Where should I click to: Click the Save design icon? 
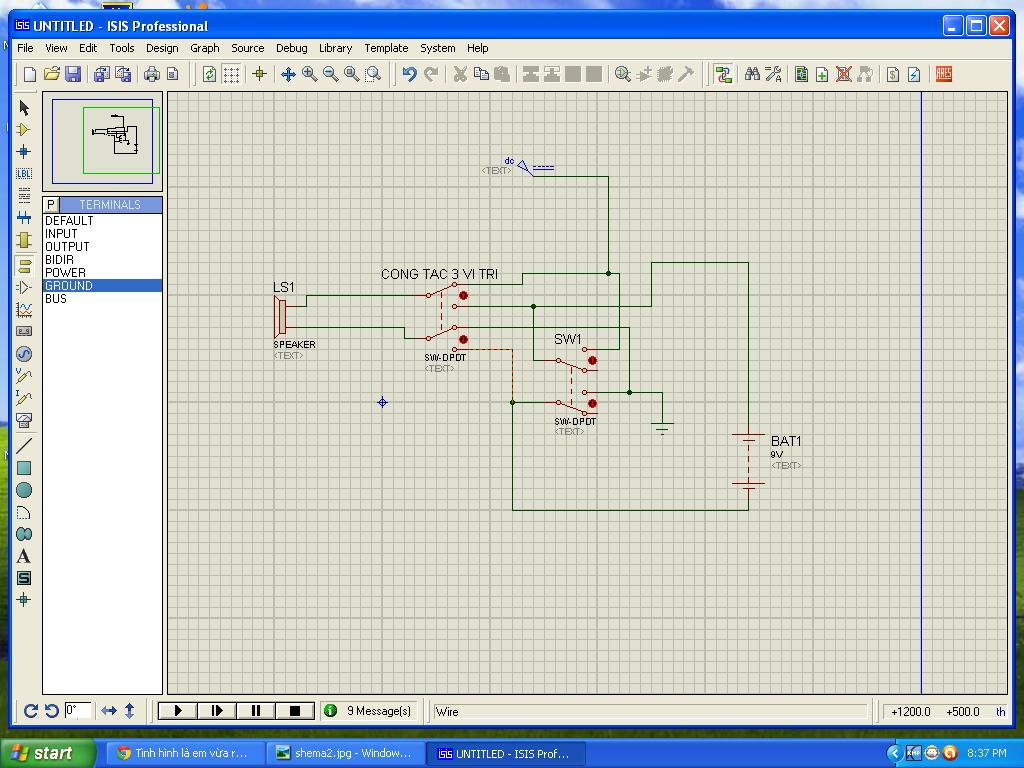[x=73, y=74]
